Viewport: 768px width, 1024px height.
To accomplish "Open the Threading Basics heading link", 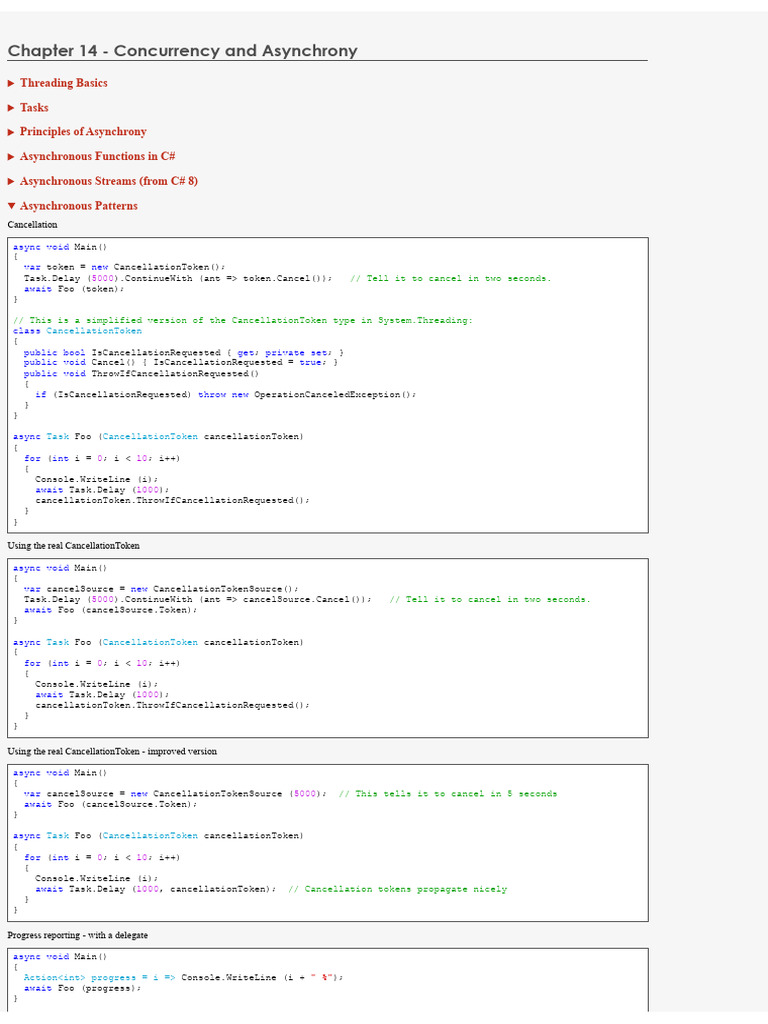I will click(x=63, y=83).
